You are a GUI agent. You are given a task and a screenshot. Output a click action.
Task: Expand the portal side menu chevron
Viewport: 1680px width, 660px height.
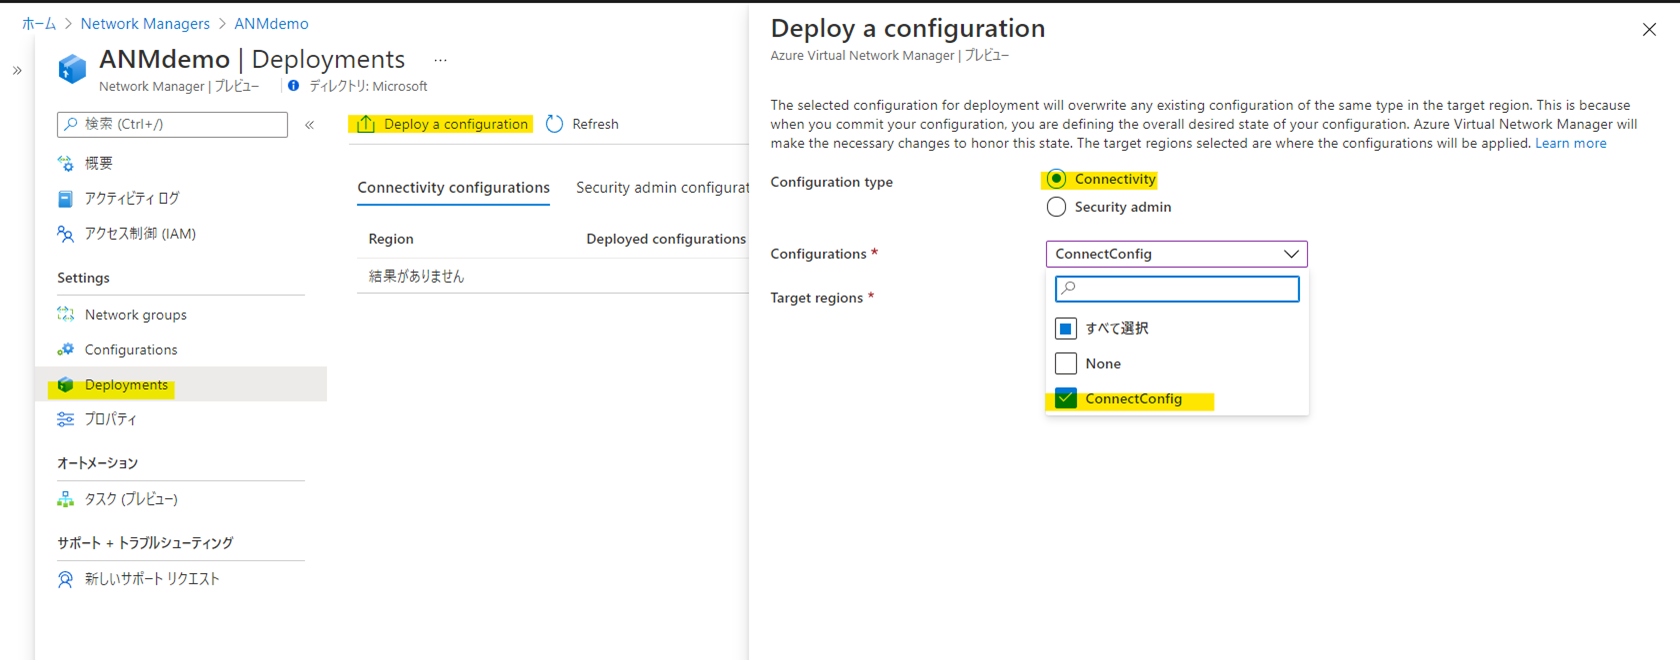pyautogui.click(x=17, y=70)
